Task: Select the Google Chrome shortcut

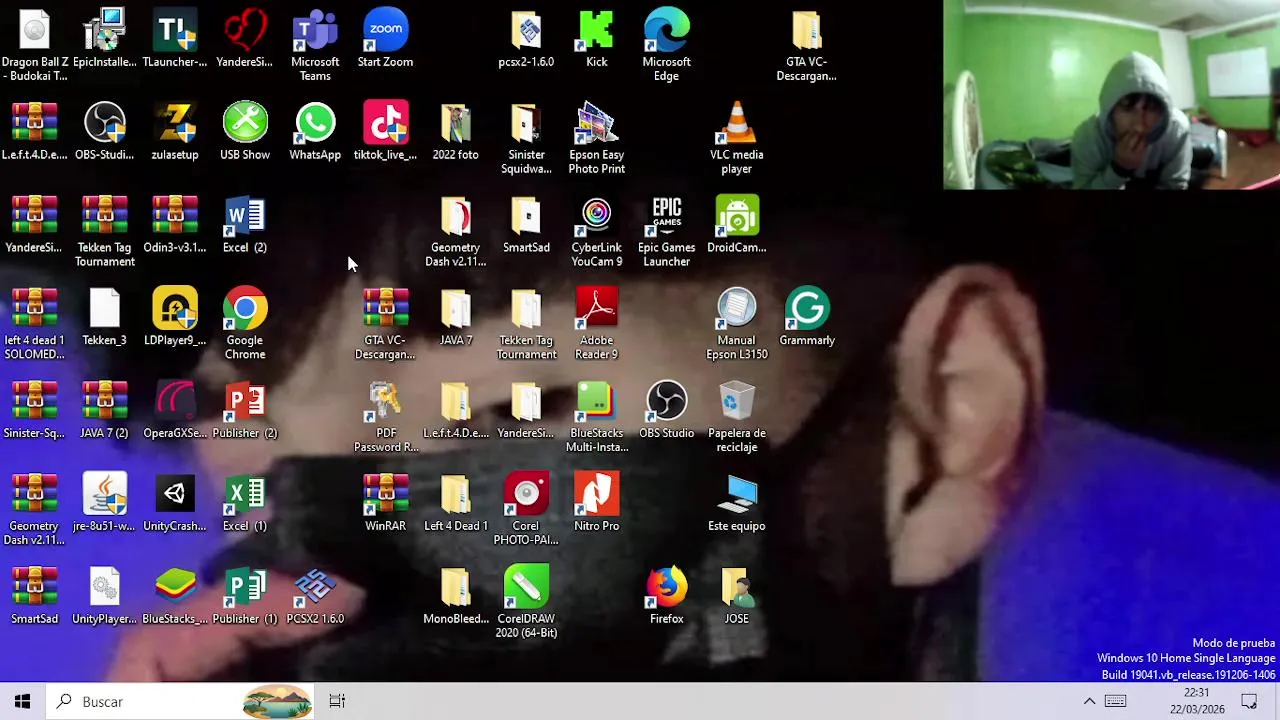Action: 245,324
